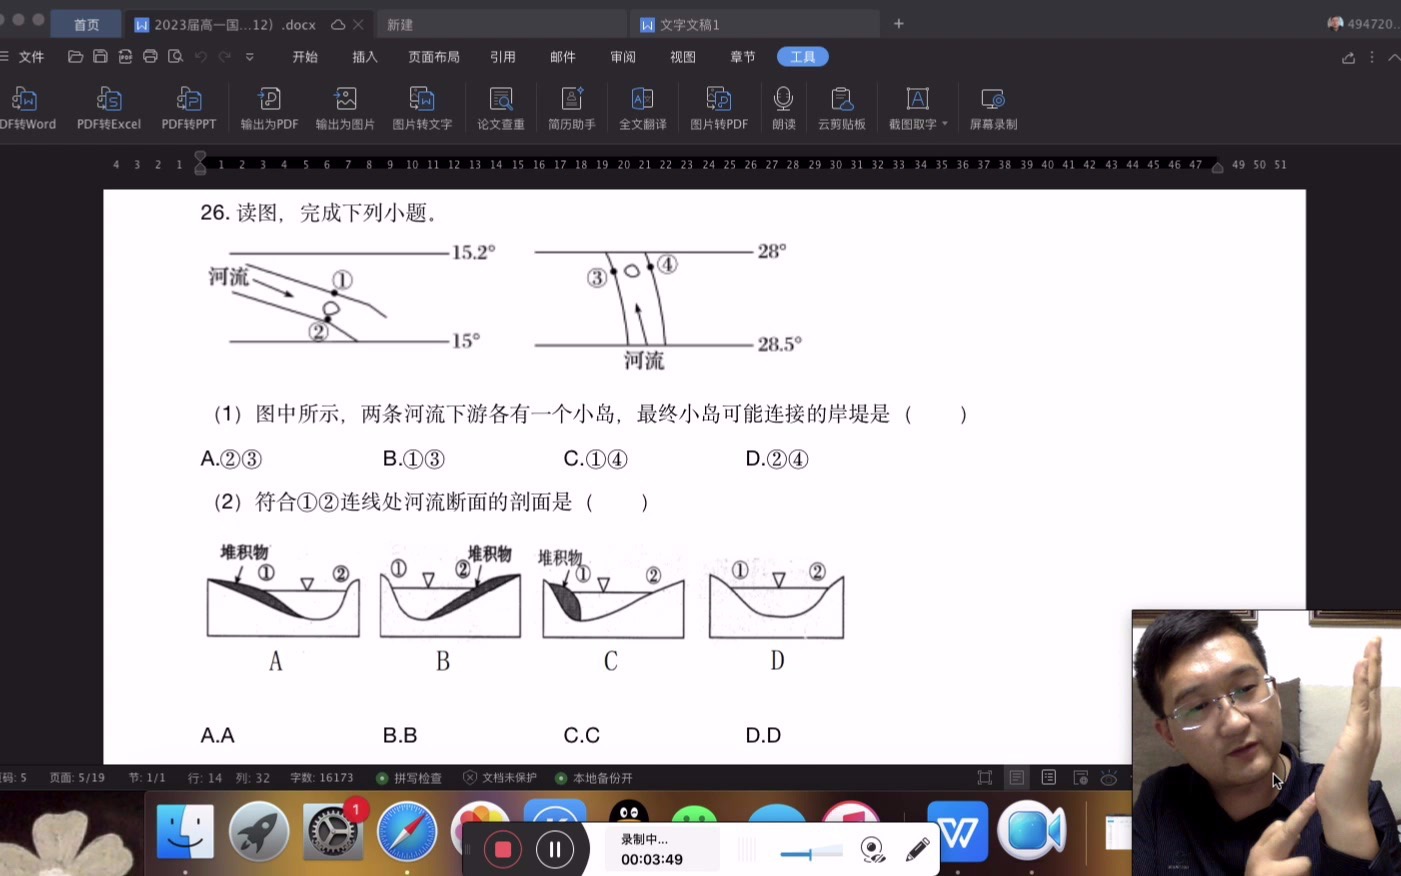Click the recorder pencil annotation icon

[x=918, y=850]
